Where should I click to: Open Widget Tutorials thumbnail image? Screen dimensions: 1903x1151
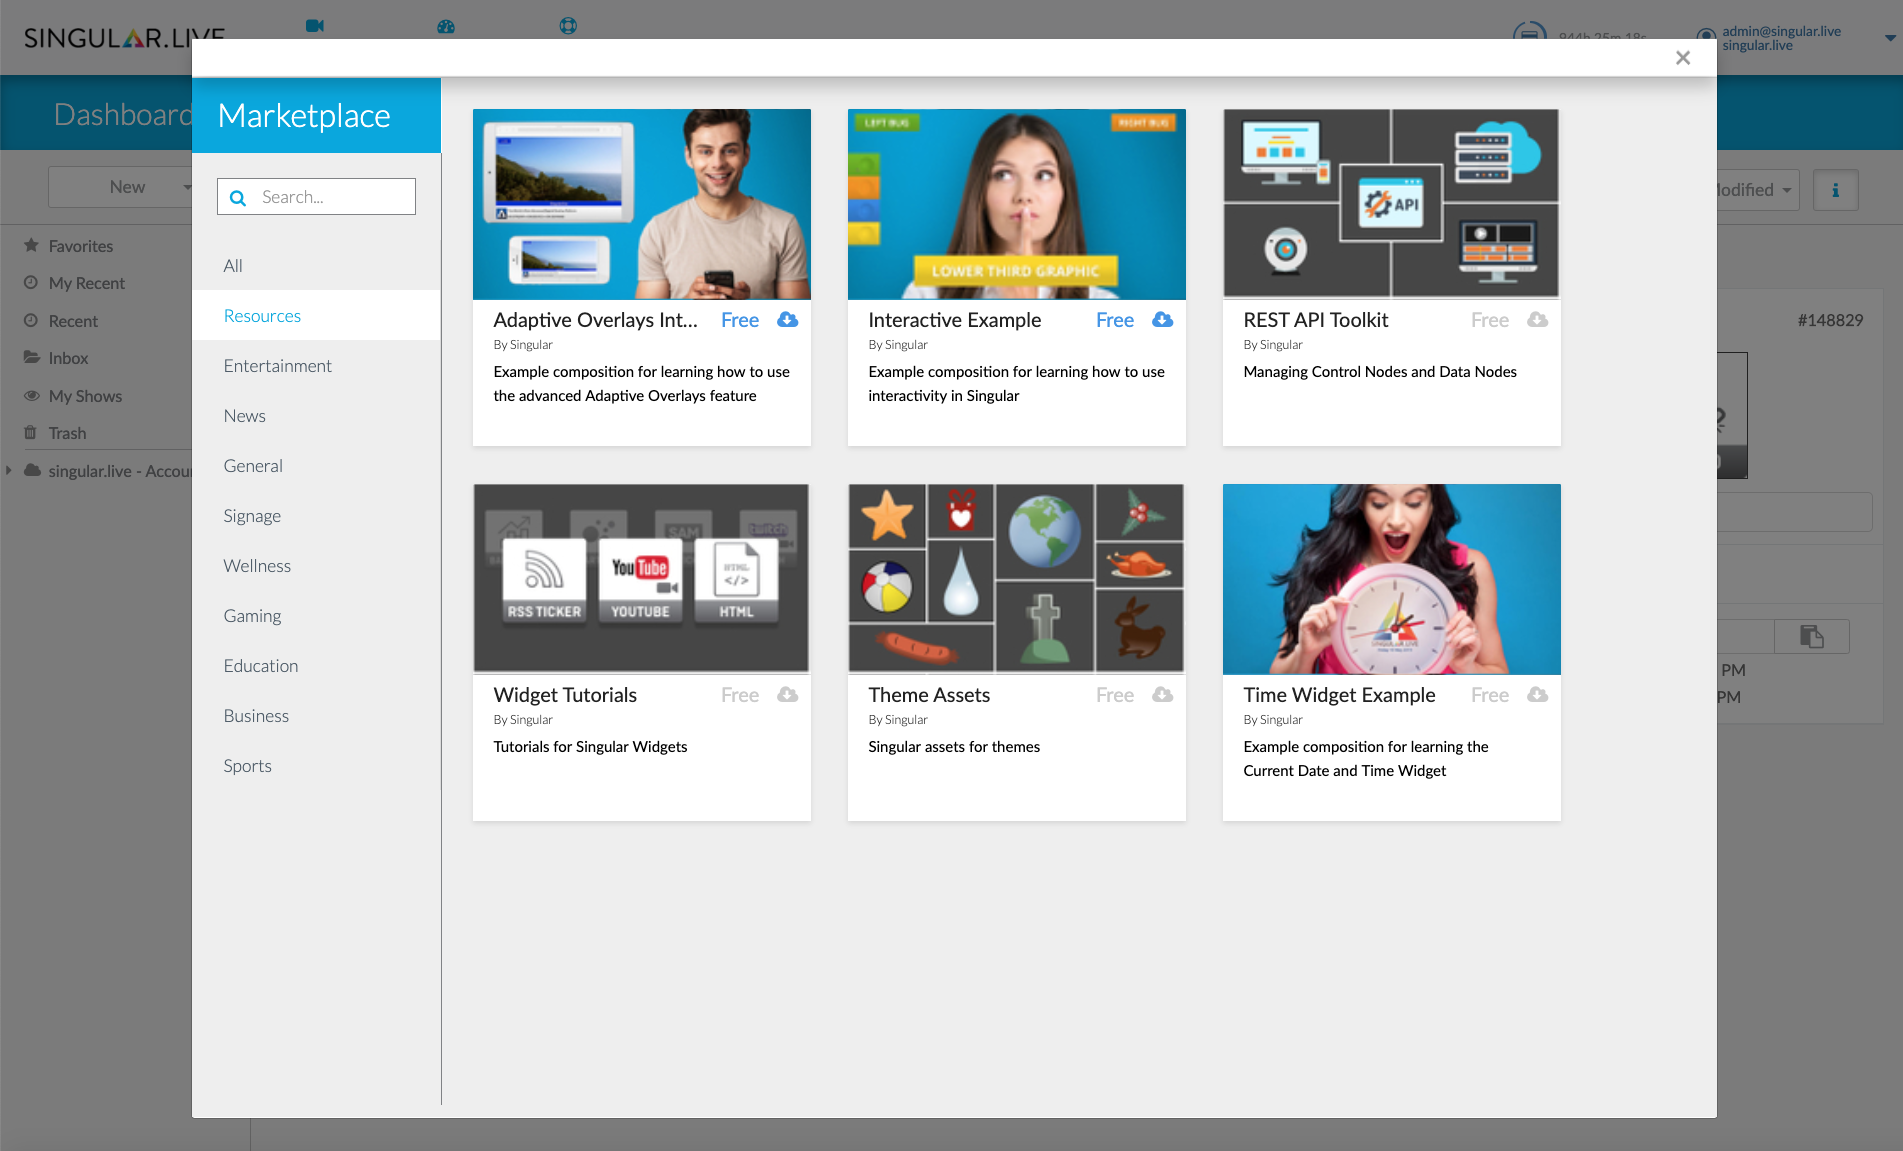(642, 579)
